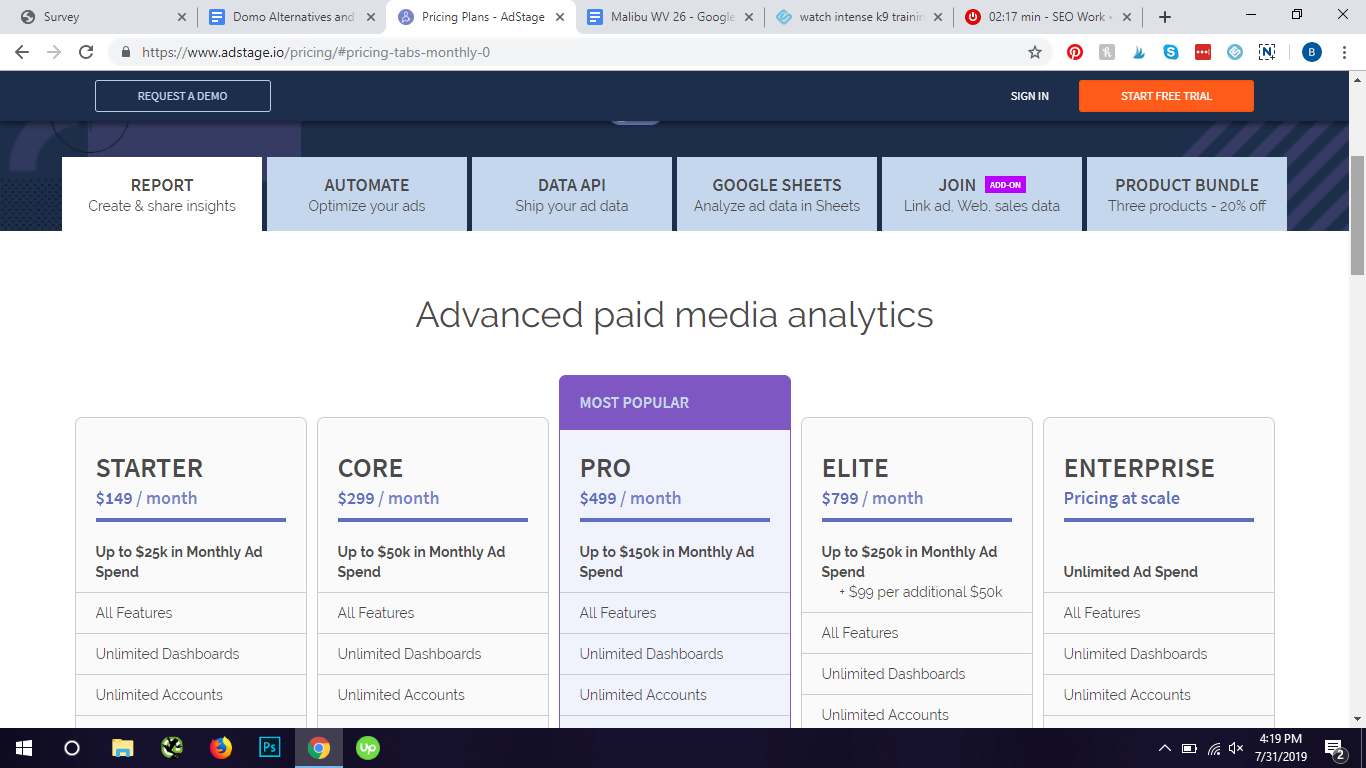
Task: Click the Honey extension icon
Action: (1107, 52)
